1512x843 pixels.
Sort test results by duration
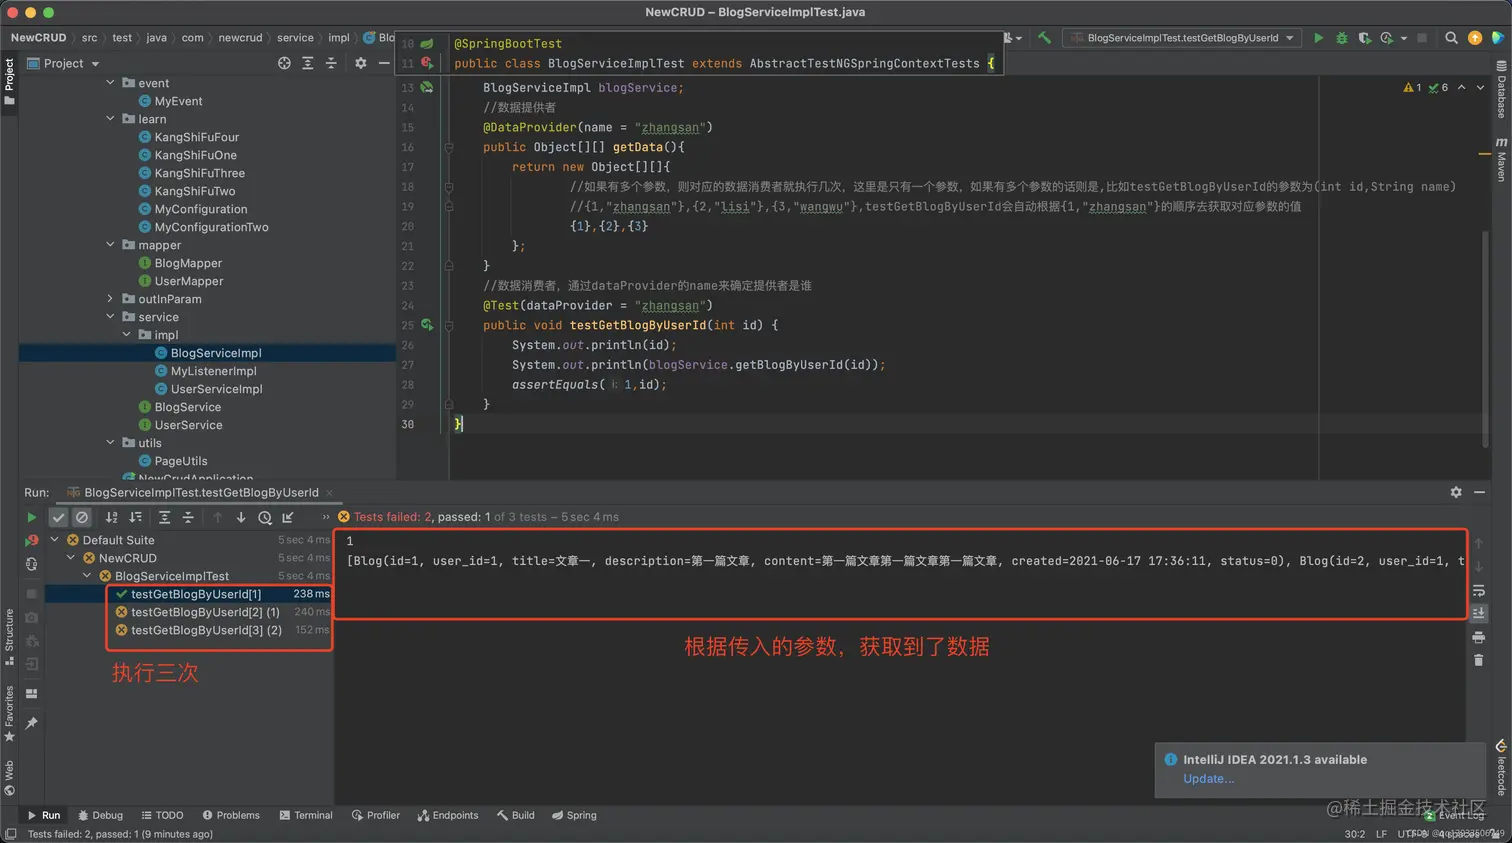(x=135, y=517)
